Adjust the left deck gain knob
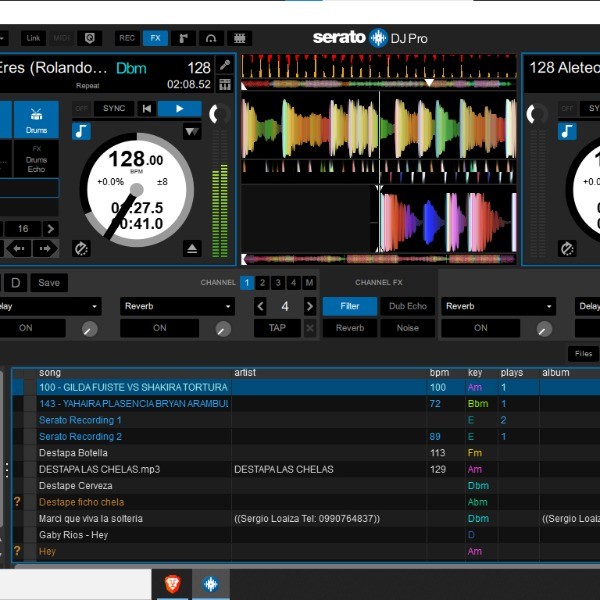Screen dimensions: 600x600 click(218, 115)
